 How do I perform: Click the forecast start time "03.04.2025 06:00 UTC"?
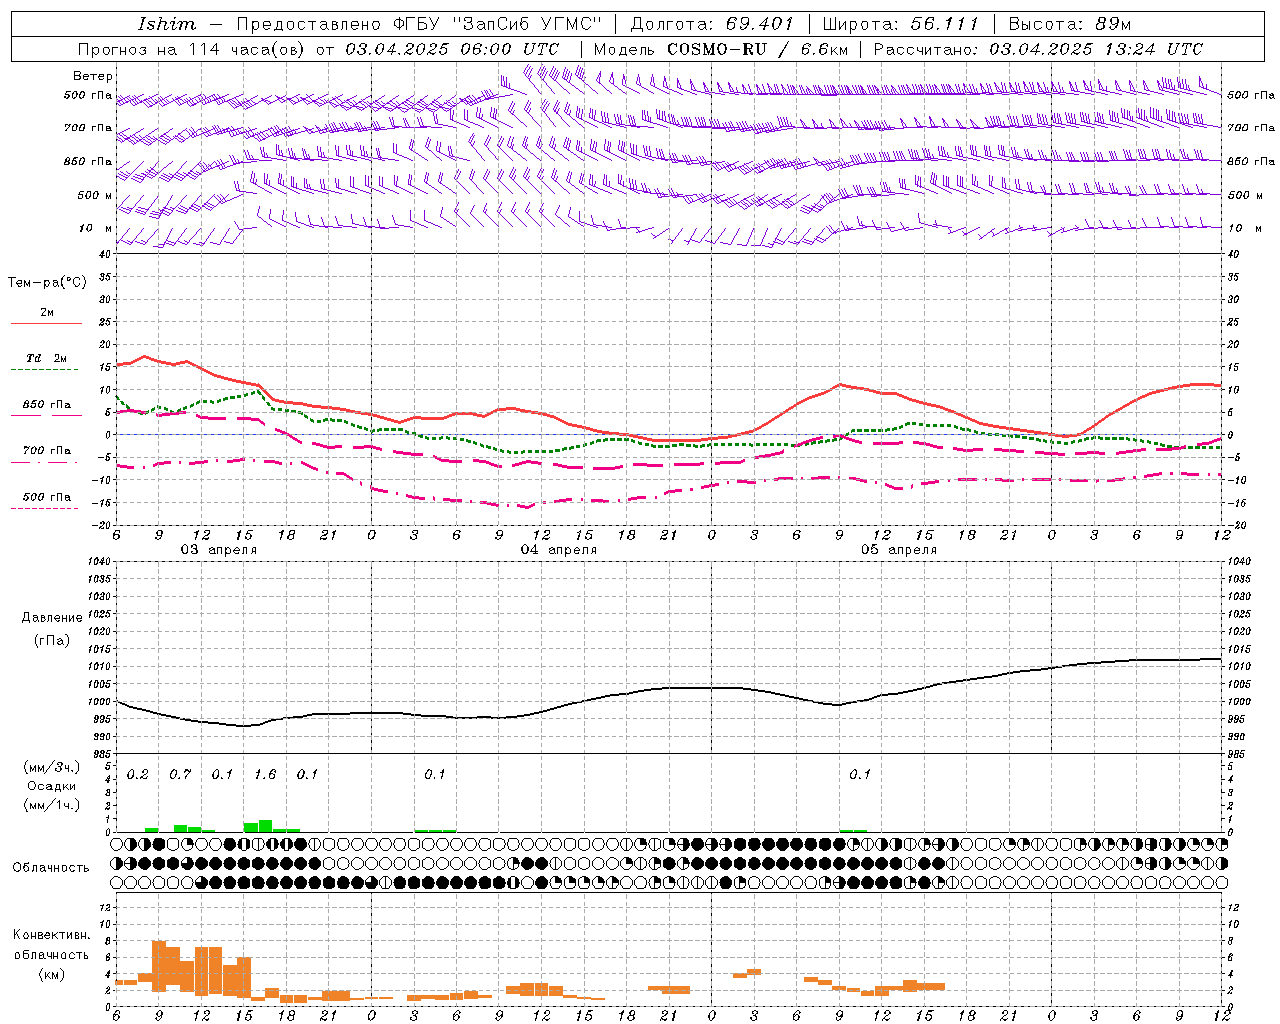click(x=452, y=49)
